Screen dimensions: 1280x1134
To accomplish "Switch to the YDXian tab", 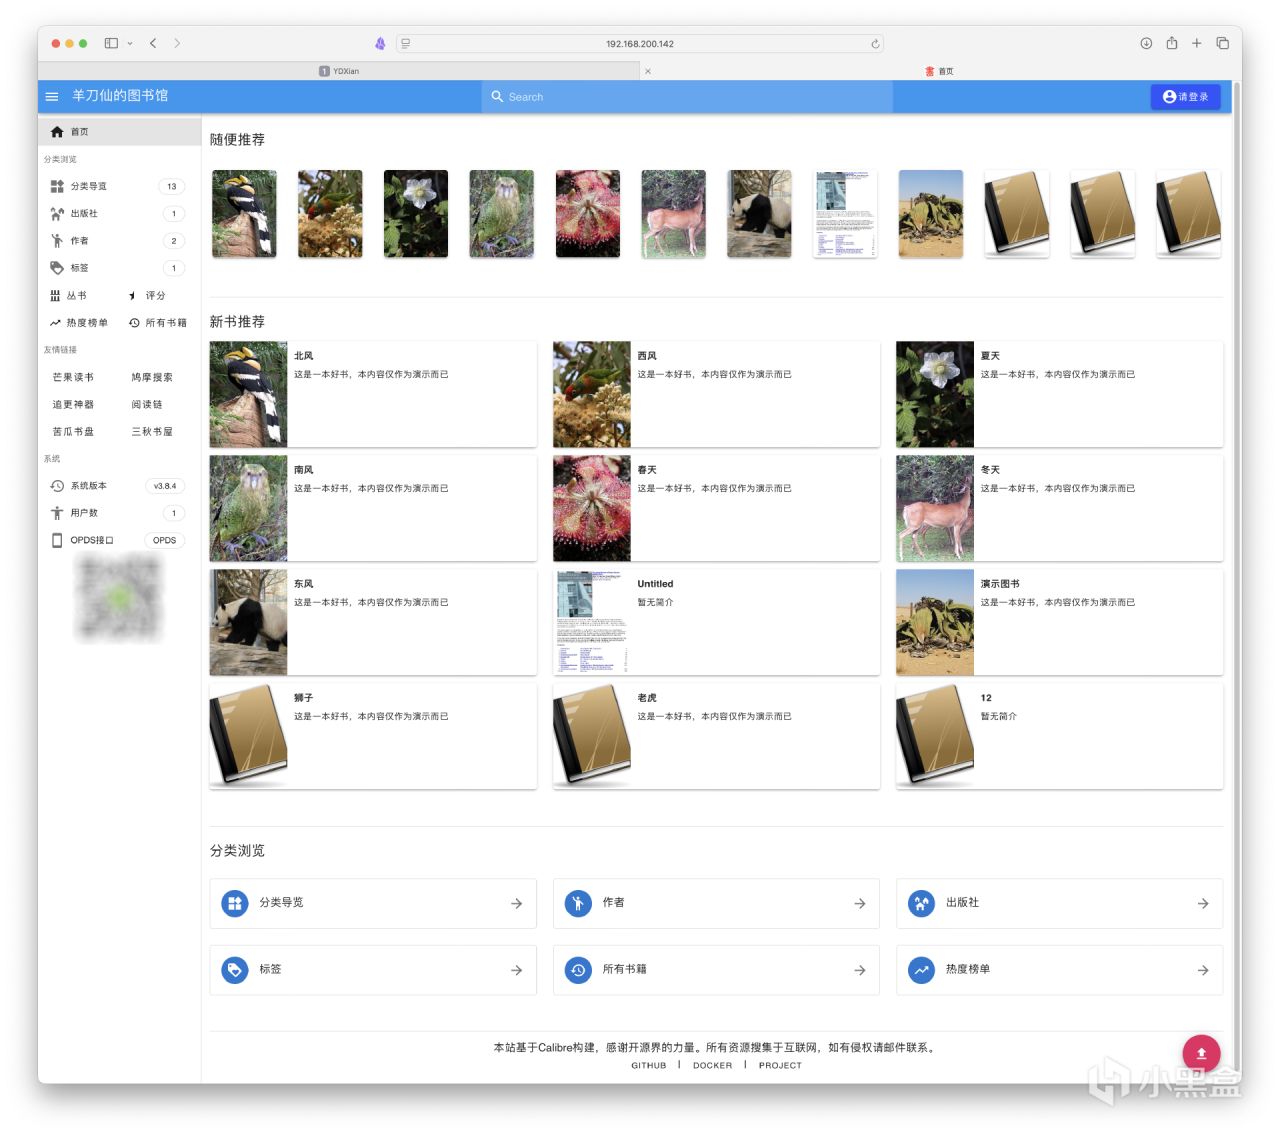I will 339,71.
